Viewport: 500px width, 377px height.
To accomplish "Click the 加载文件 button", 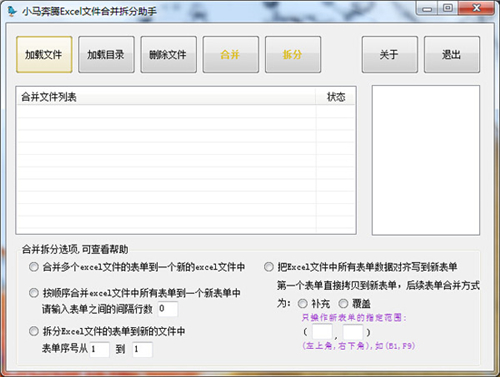I will [x=44, y=54].
